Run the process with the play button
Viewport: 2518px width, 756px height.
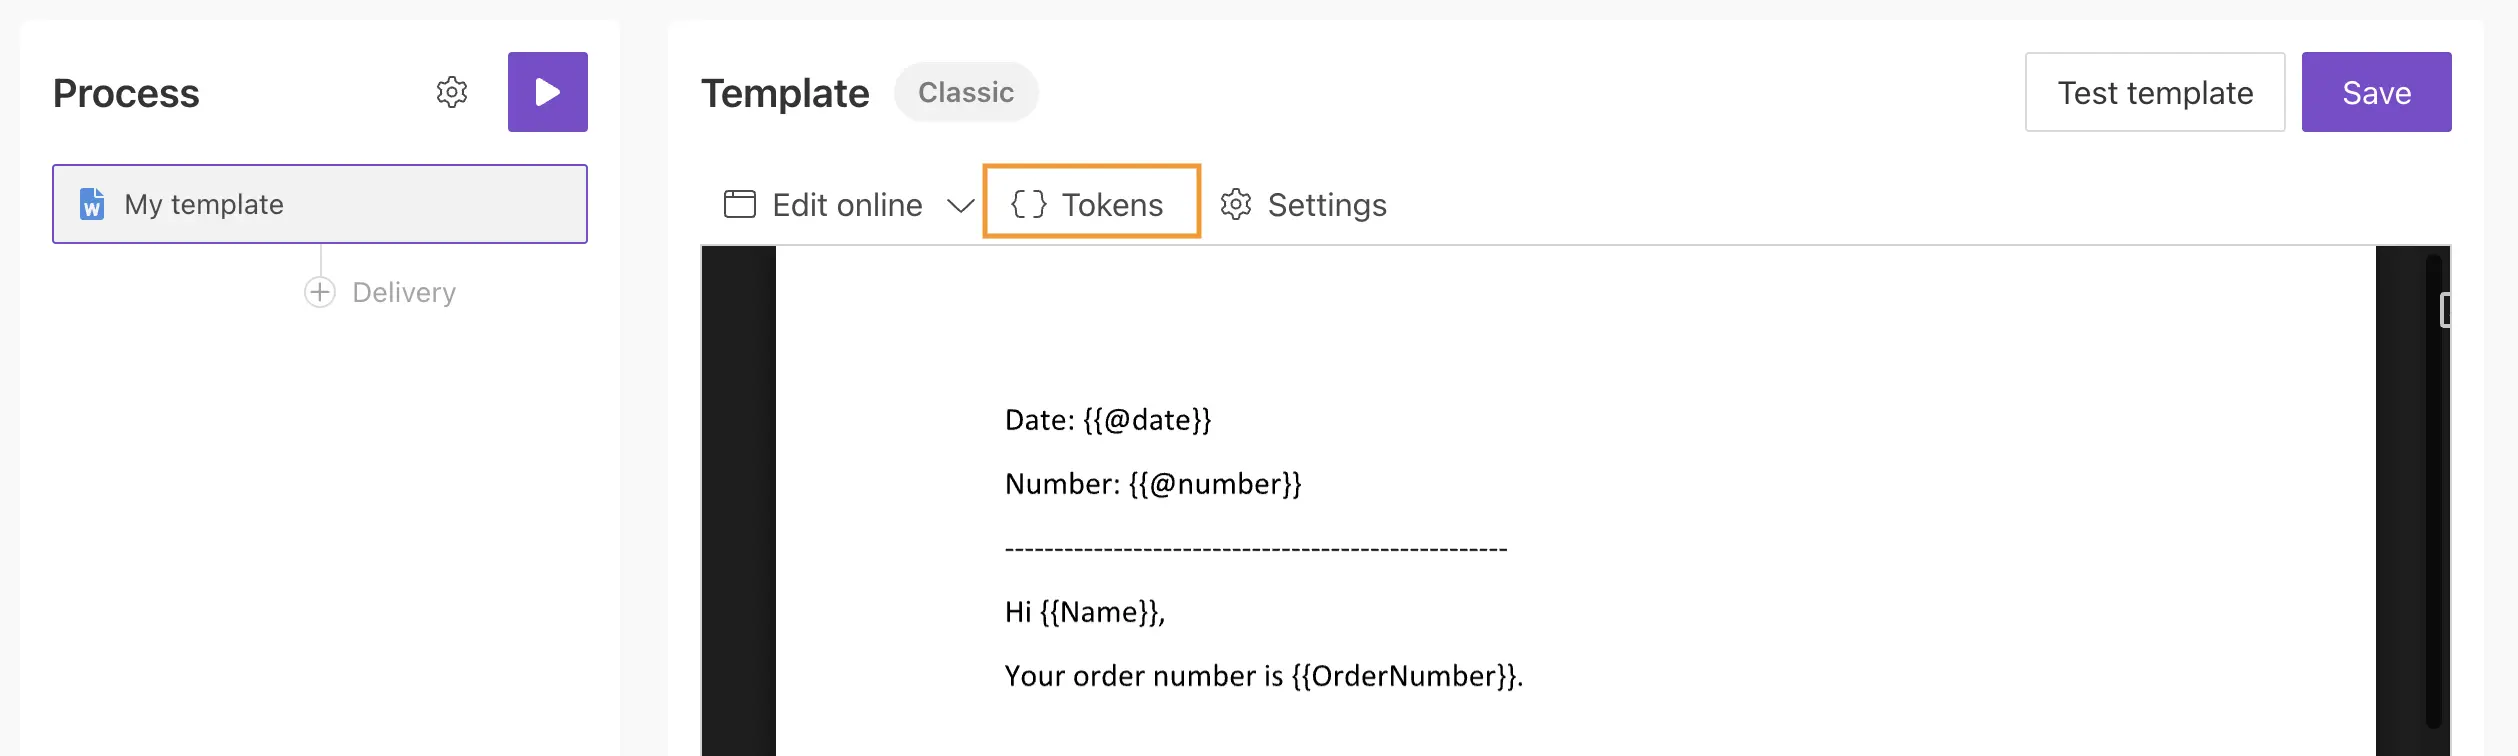point(546,92)
